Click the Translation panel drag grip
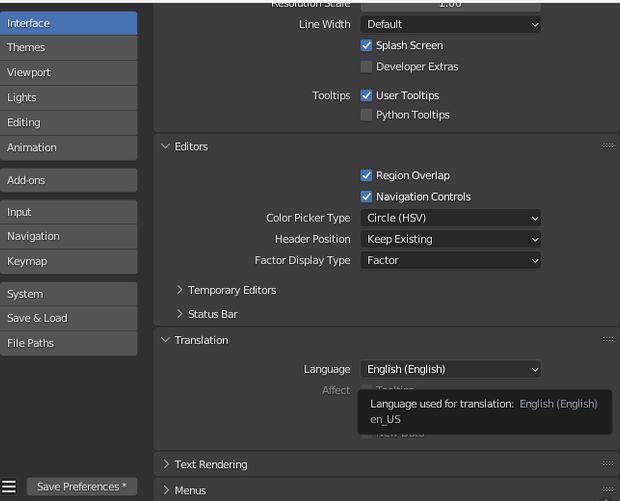 tap(607, 340)
